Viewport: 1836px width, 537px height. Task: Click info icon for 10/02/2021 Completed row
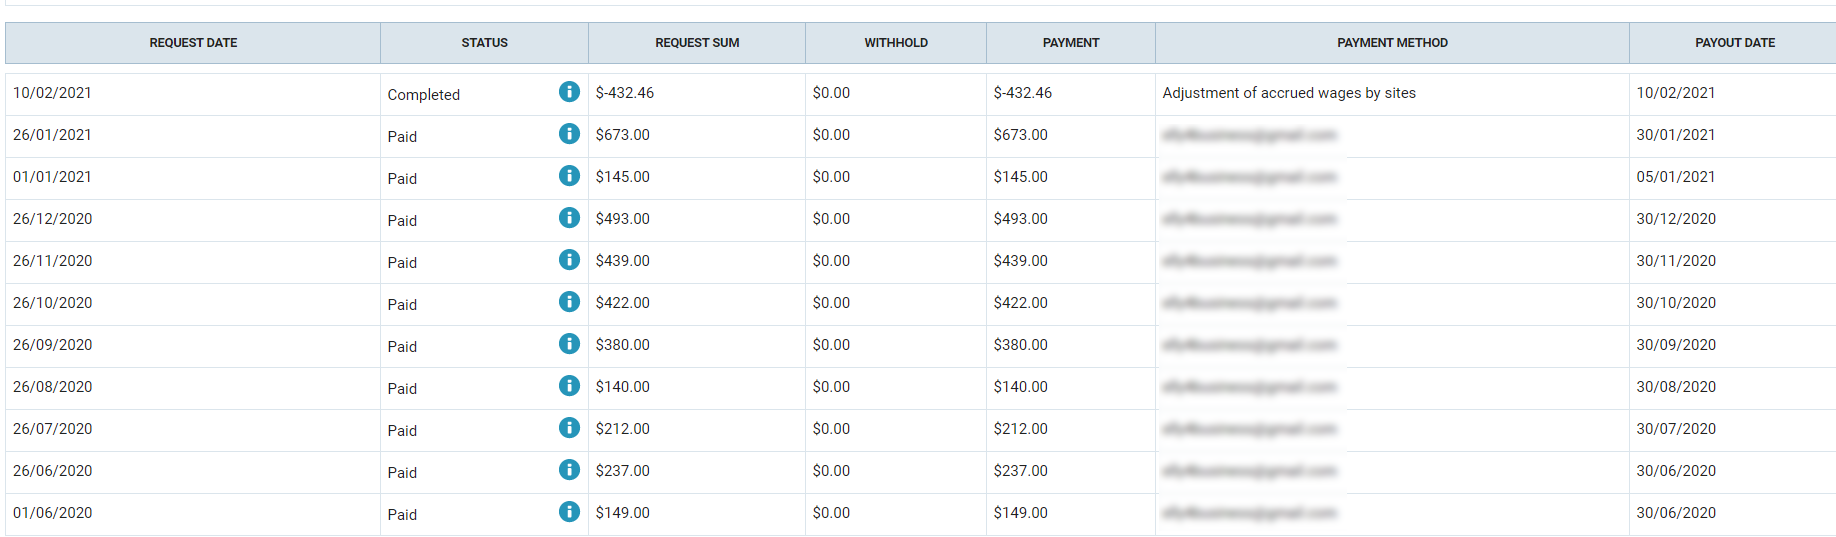pyautogui.click(x=569, y=92)
